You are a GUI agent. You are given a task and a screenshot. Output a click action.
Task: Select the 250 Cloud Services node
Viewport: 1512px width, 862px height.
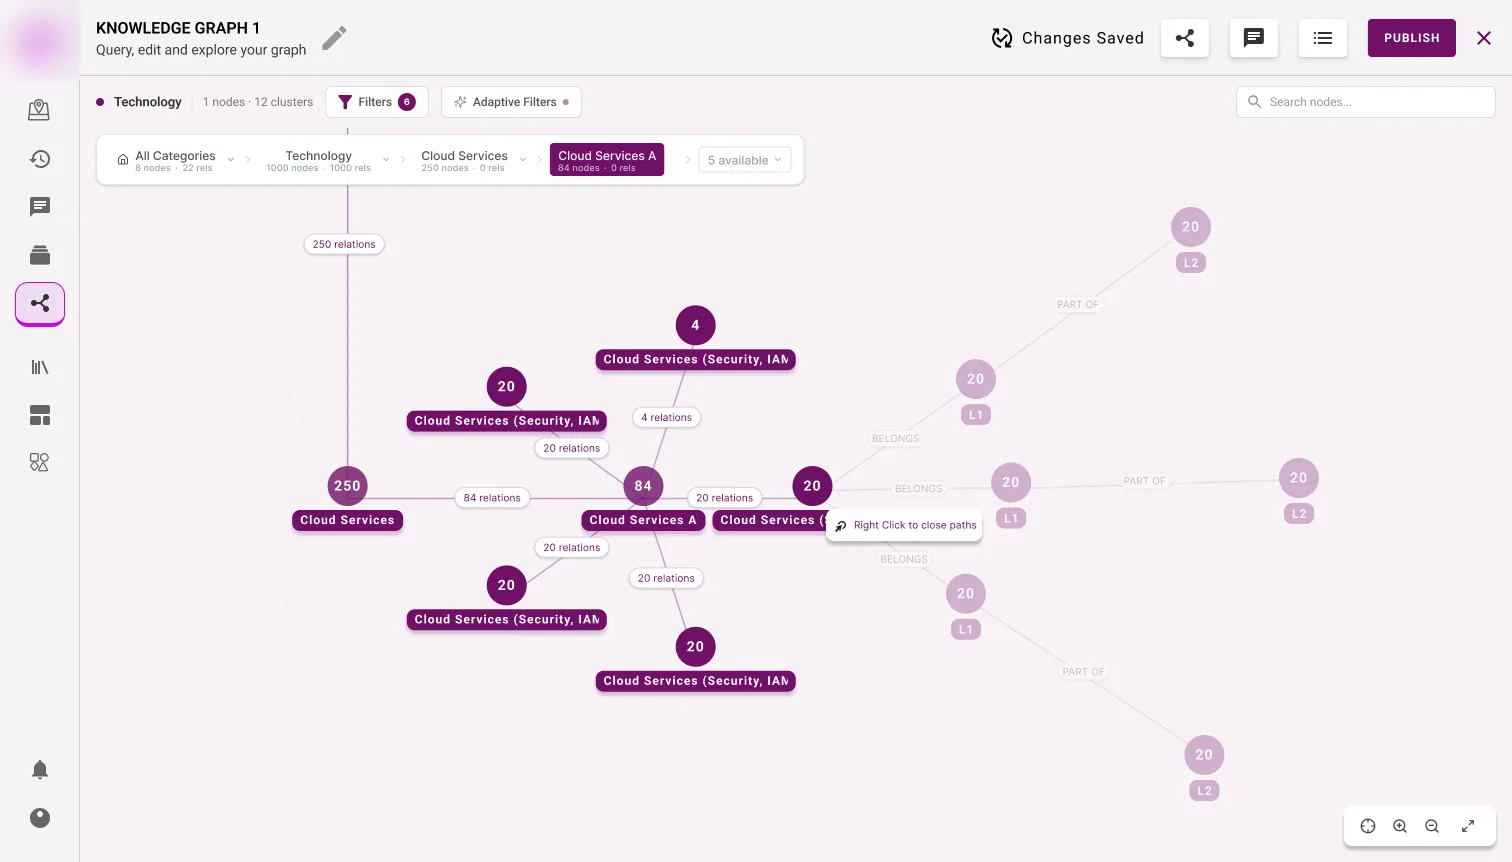(x=347, y=486)
